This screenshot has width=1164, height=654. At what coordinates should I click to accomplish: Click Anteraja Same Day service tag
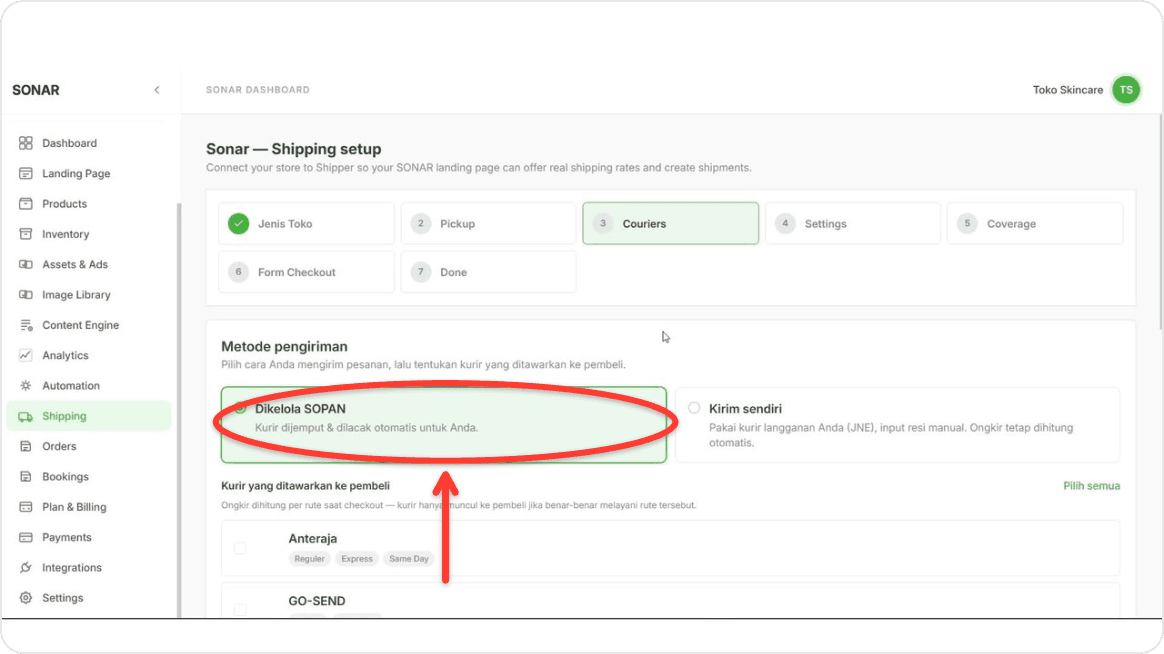click(x=409, y=558)
